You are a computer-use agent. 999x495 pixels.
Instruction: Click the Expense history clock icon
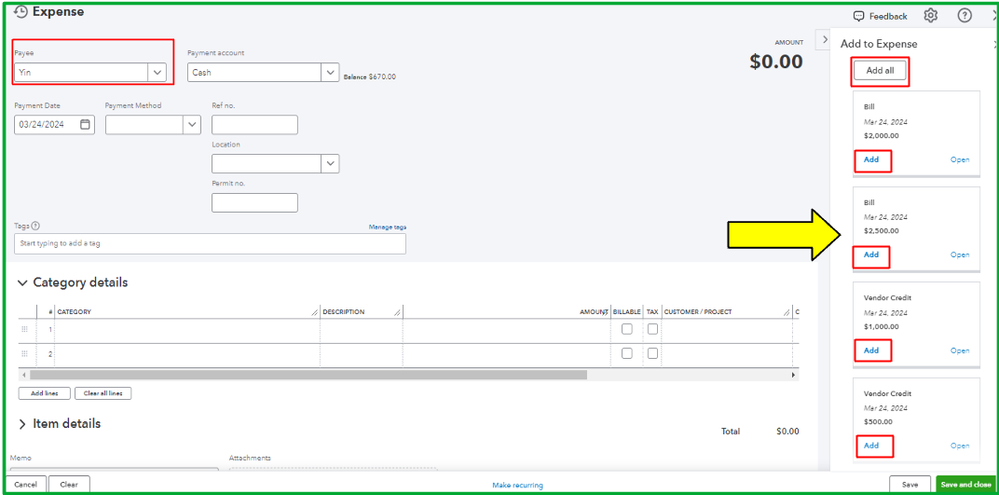[21, 12]
